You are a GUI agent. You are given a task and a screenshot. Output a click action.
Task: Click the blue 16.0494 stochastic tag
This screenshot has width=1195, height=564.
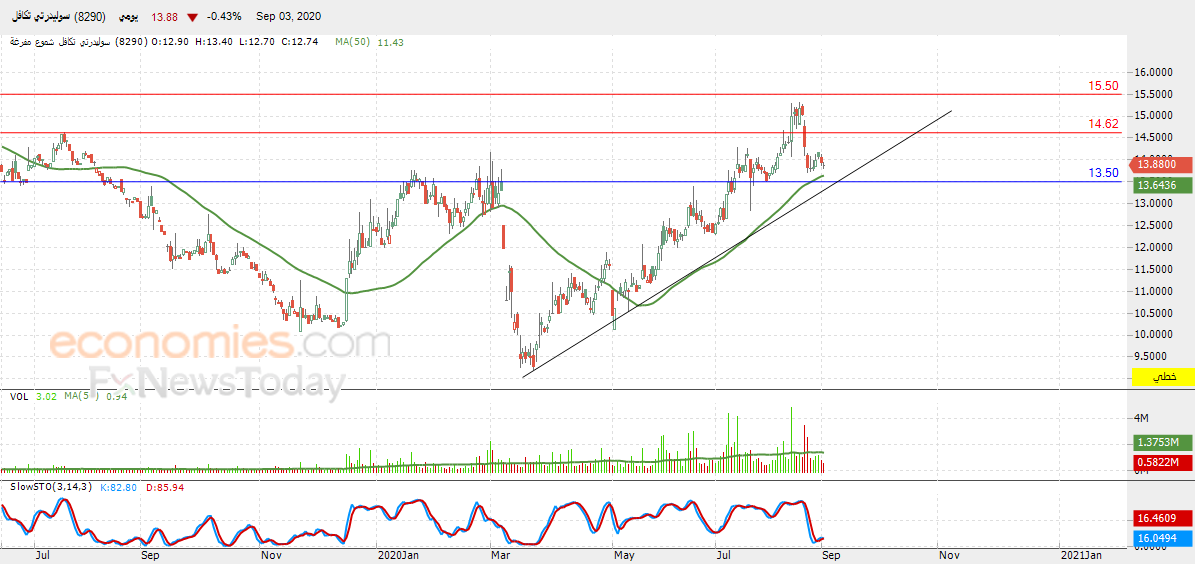[1162, 538]
